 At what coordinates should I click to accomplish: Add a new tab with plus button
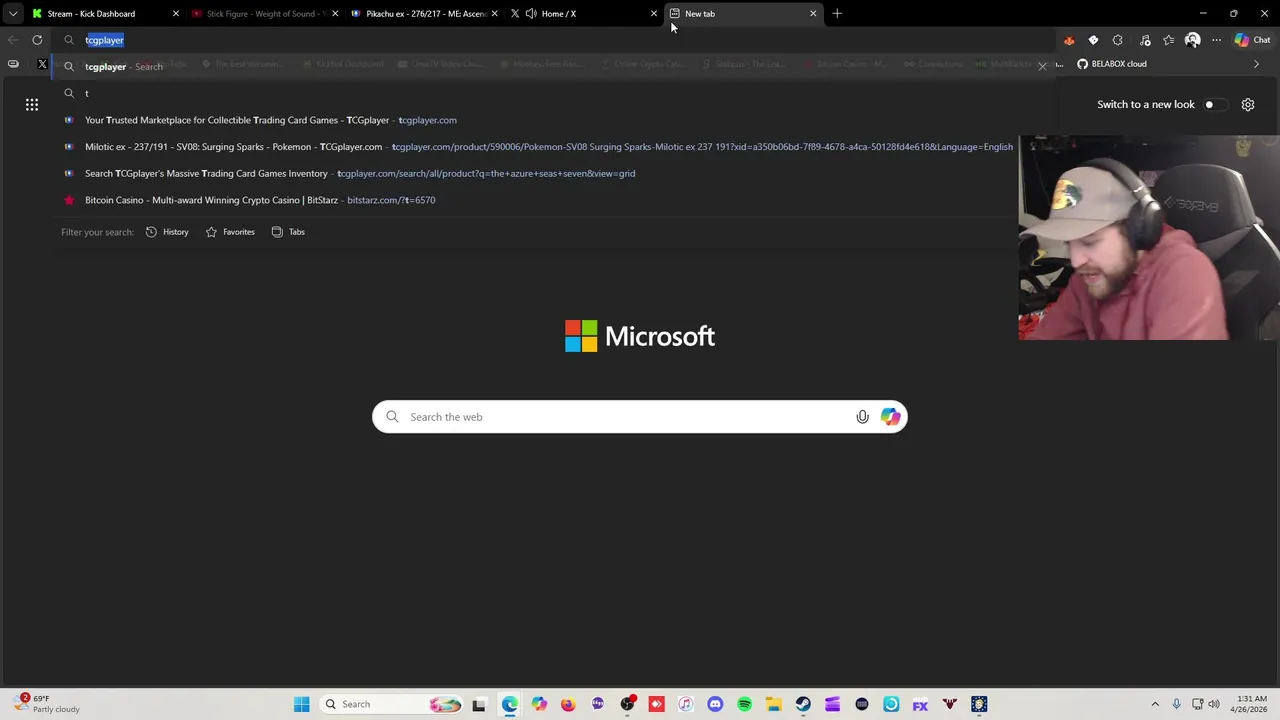(x=837, y=14)
